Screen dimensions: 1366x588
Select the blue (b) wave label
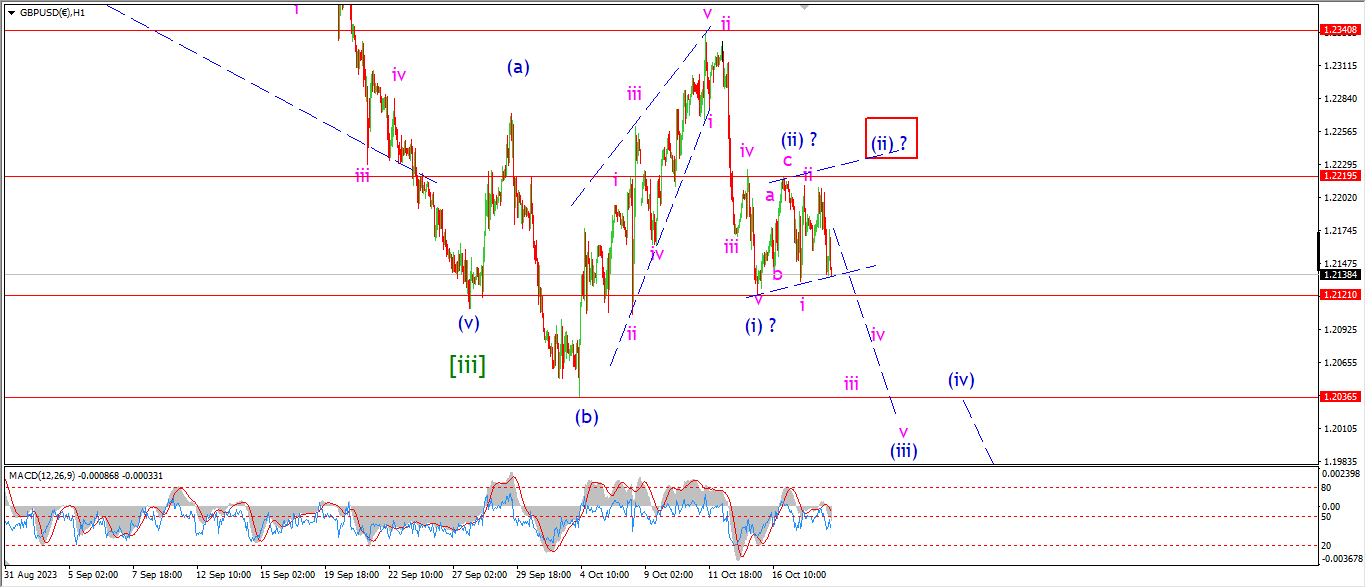pos(586,417)
